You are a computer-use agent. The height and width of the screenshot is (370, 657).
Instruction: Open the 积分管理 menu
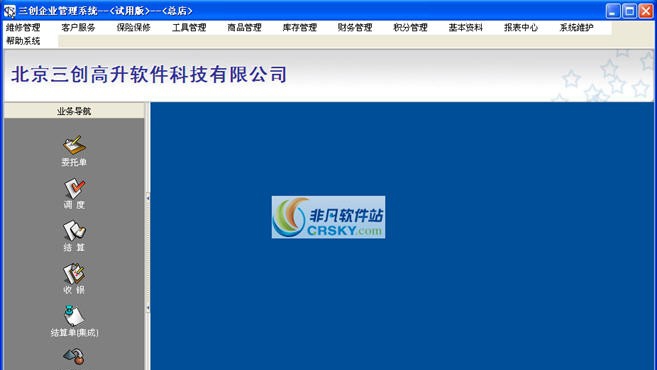pos(410,28)
